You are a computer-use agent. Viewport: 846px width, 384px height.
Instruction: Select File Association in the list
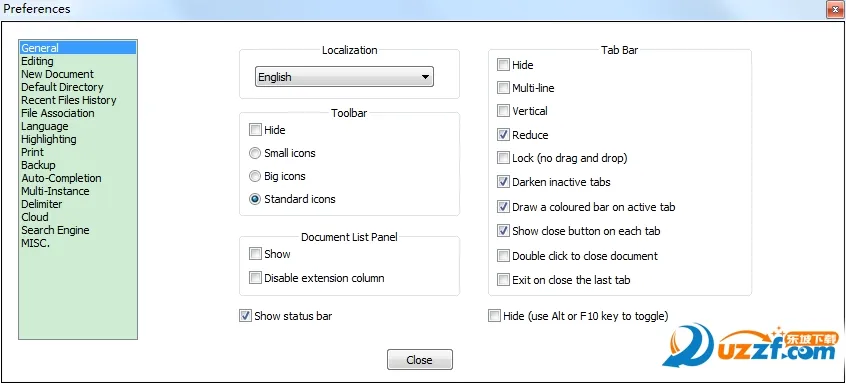click(78, 113)
